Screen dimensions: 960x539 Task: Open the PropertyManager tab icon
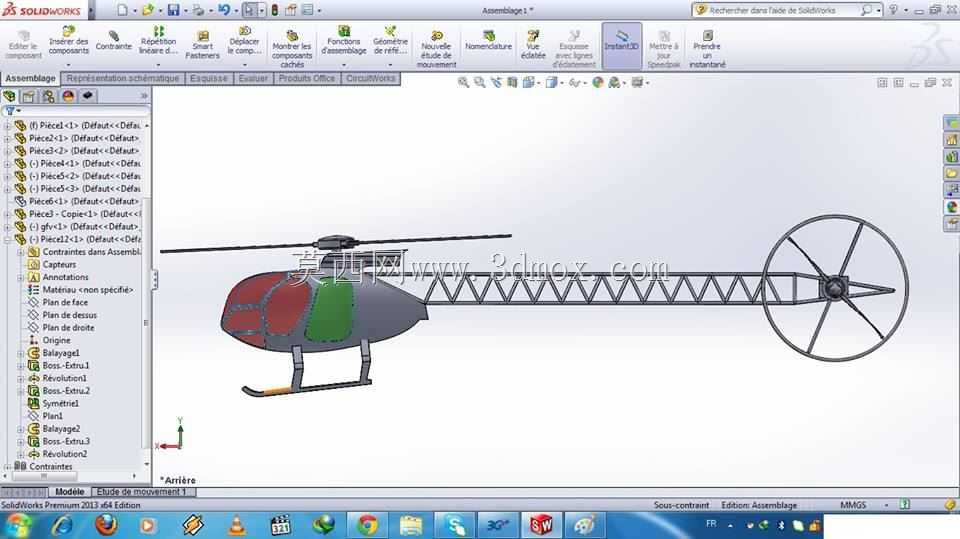click(29, 96)
